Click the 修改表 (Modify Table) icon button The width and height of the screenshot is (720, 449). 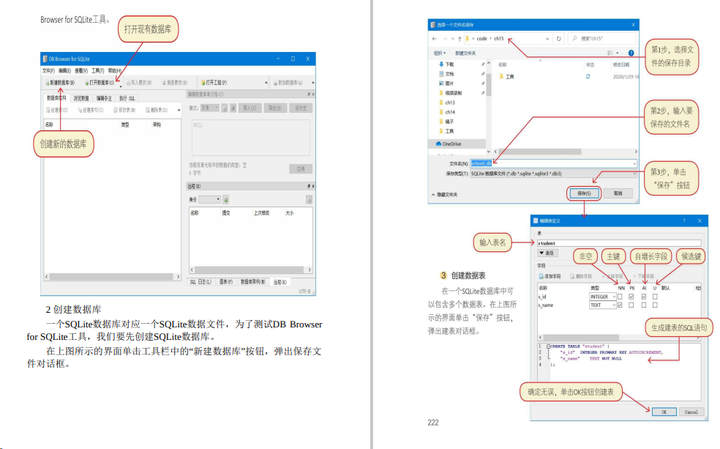[124, 110]
